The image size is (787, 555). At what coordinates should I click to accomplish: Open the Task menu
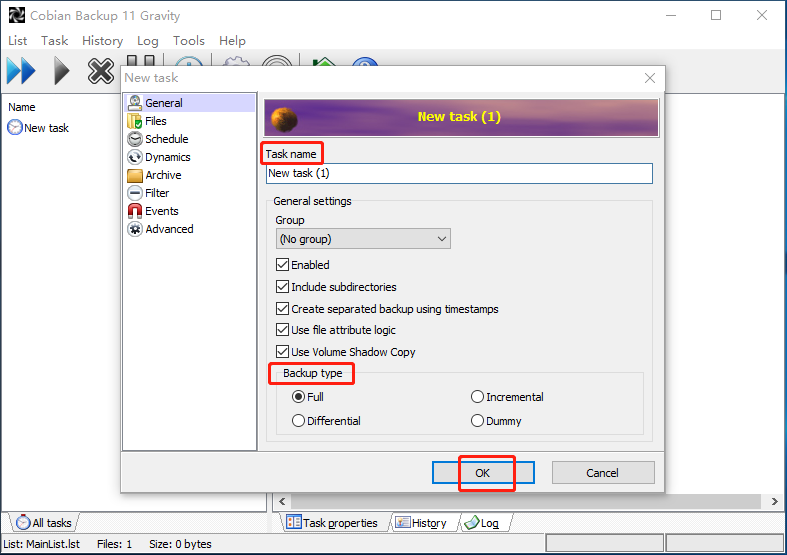(x=55, y=41)
